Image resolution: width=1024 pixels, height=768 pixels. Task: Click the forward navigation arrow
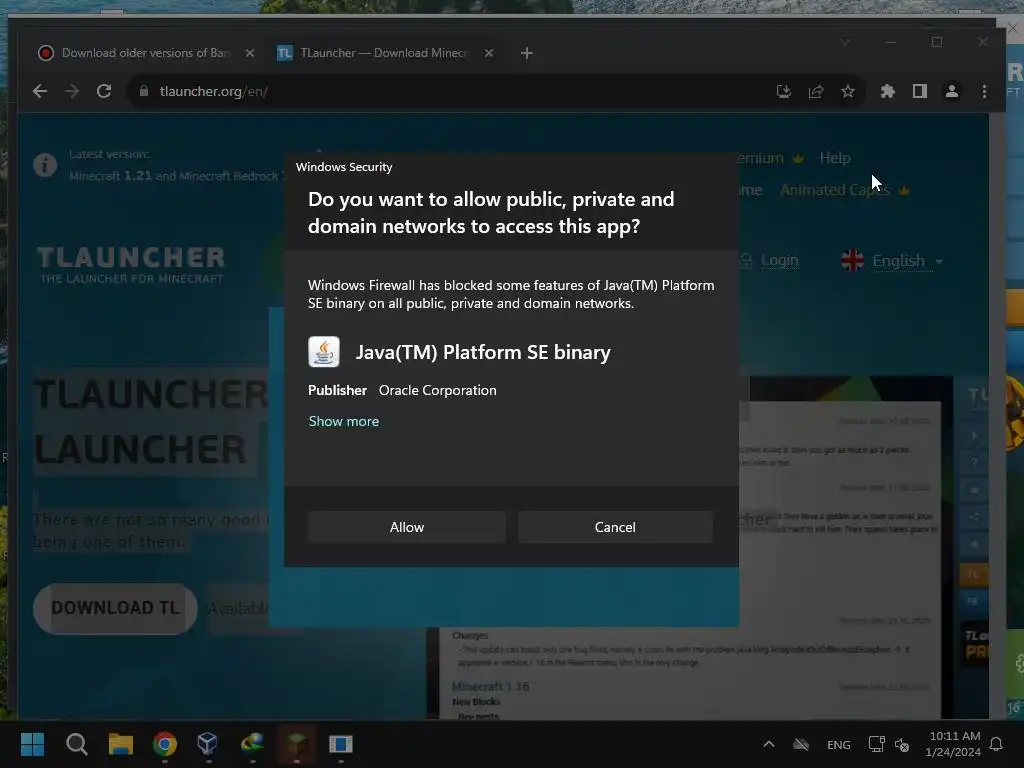72,91
